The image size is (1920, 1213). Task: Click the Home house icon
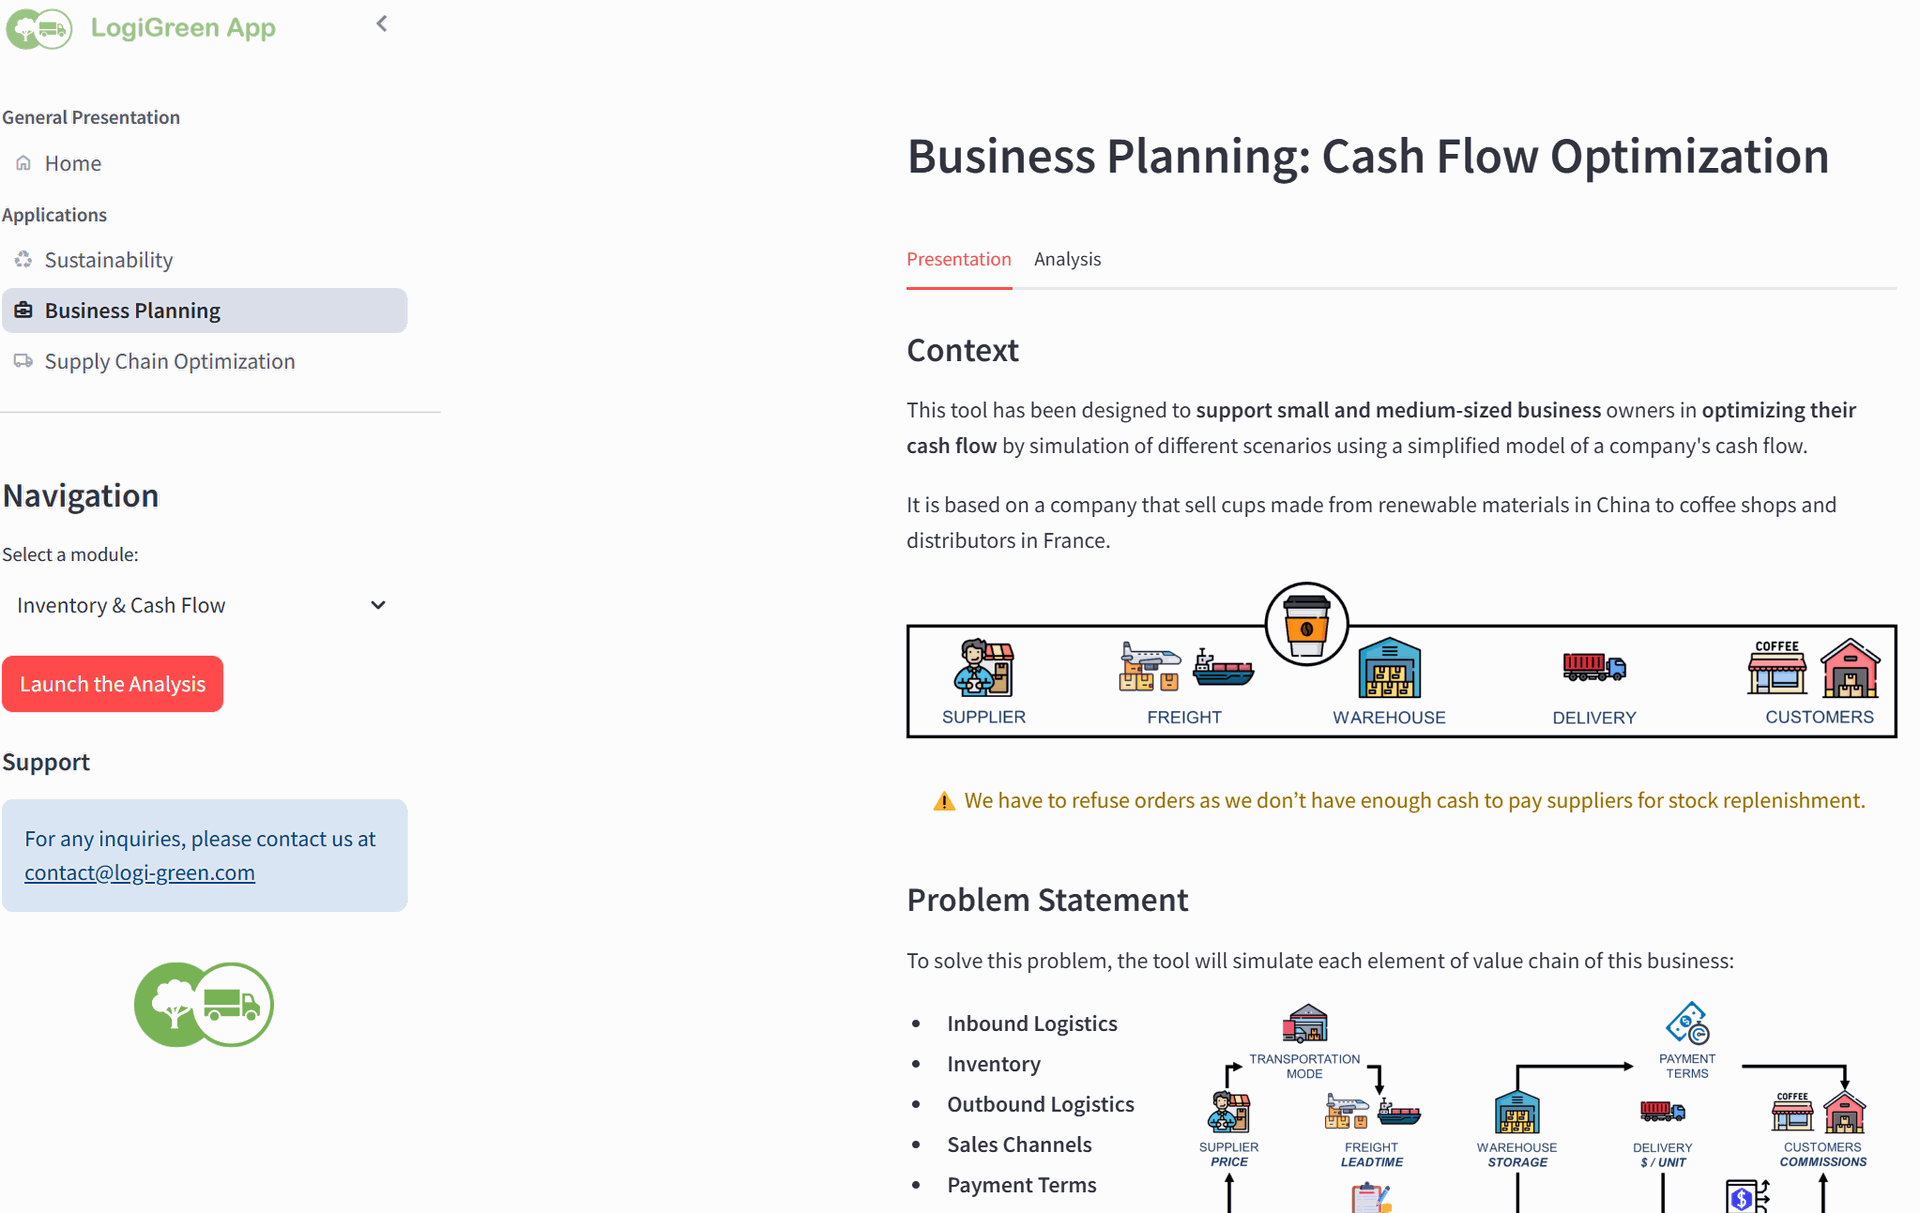tap(23, 162)
